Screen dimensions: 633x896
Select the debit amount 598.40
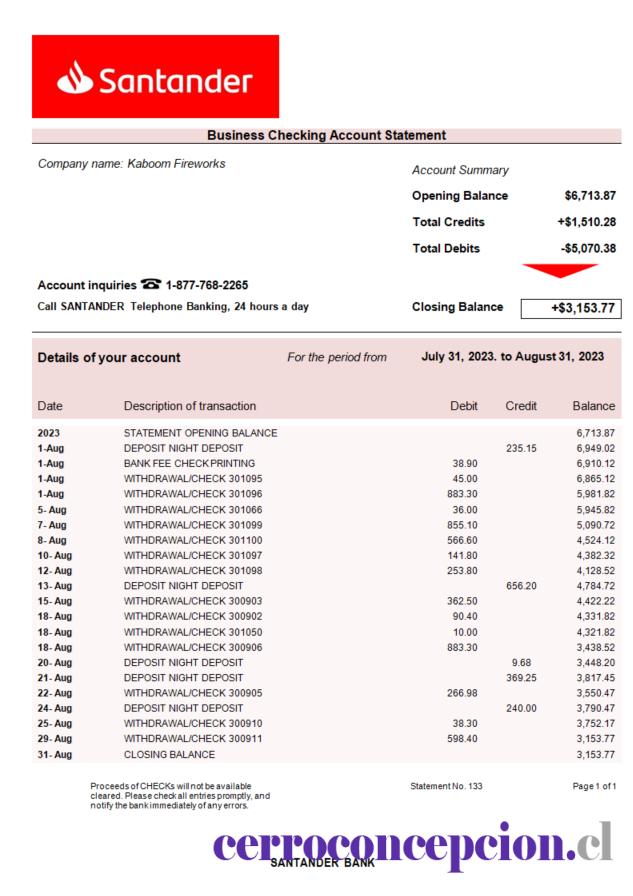pyautogui.click(x=462, y=738)
